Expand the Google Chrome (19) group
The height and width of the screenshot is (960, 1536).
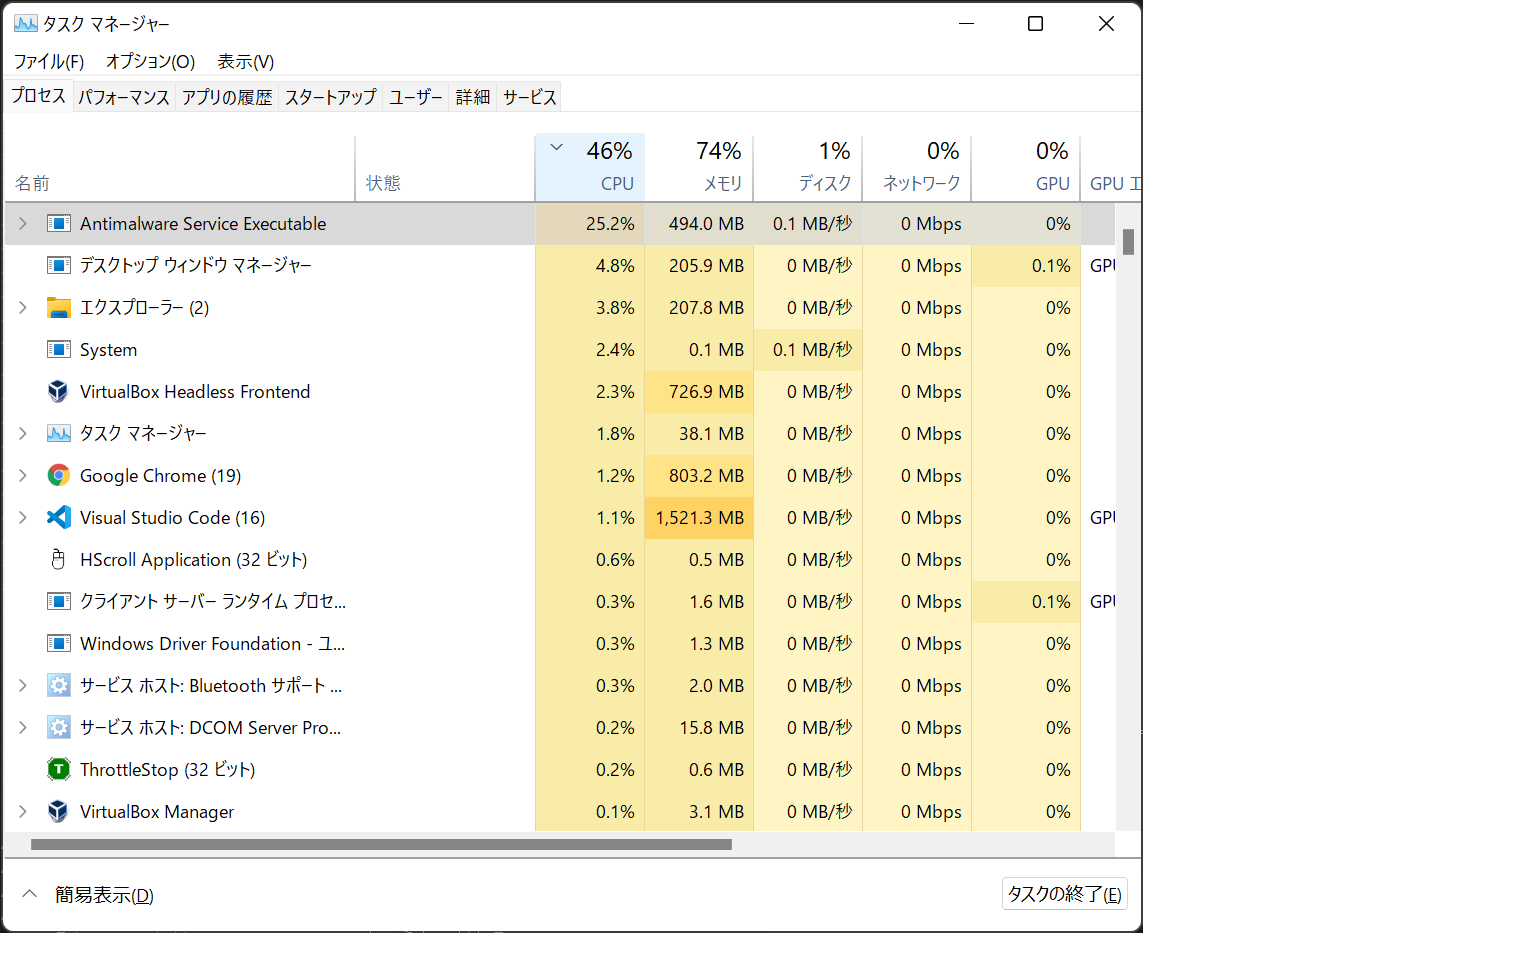(23, 476)
